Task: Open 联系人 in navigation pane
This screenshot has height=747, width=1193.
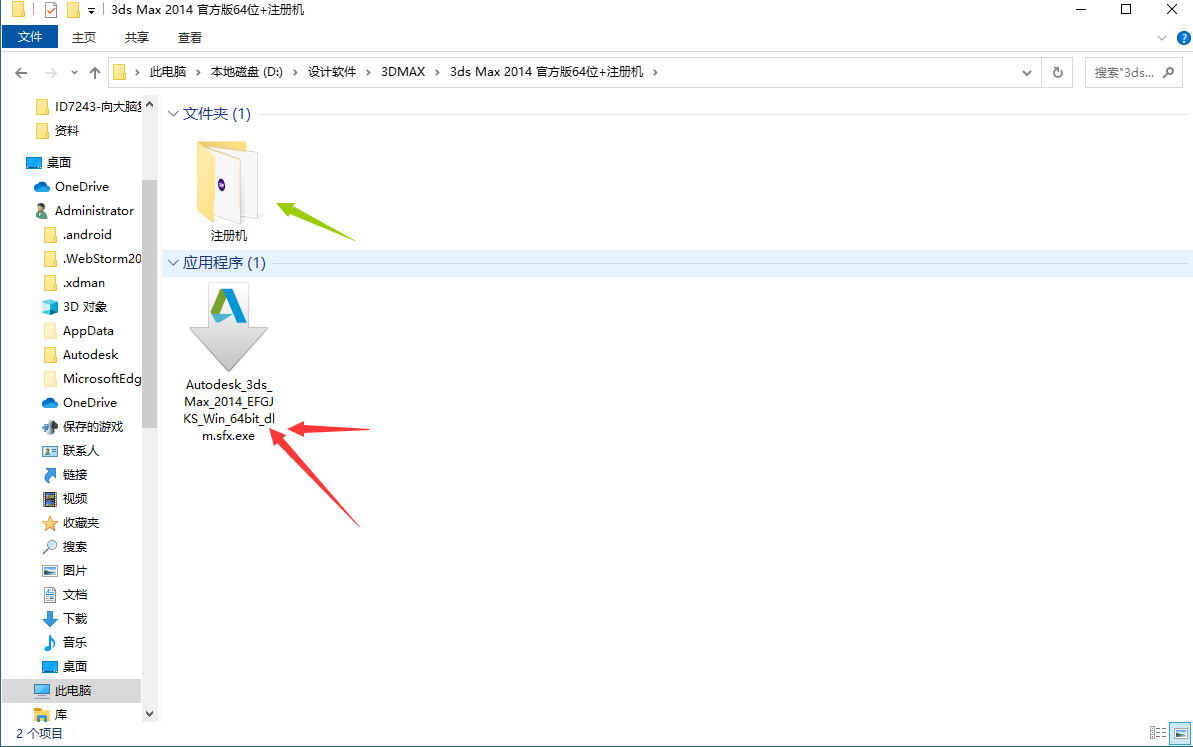Action: [71, 450]
